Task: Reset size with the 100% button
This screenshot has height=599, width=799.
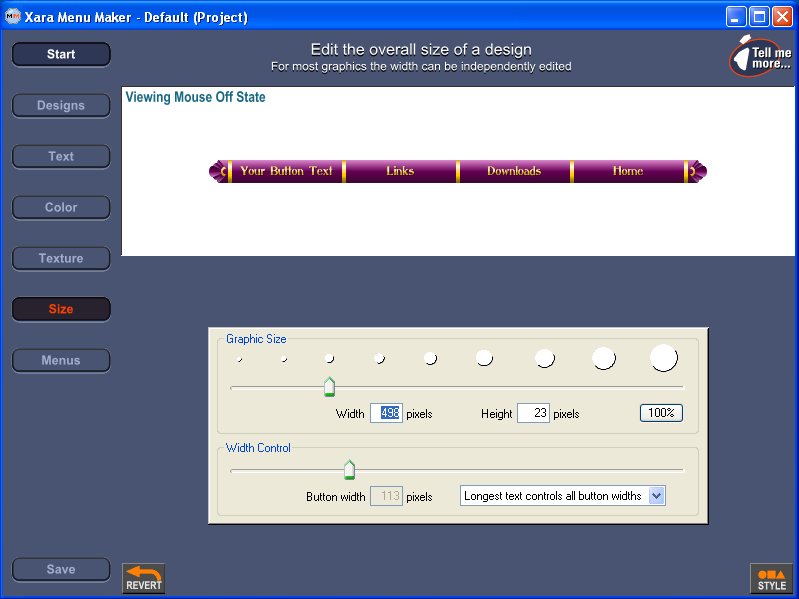Action: [661, 413]
